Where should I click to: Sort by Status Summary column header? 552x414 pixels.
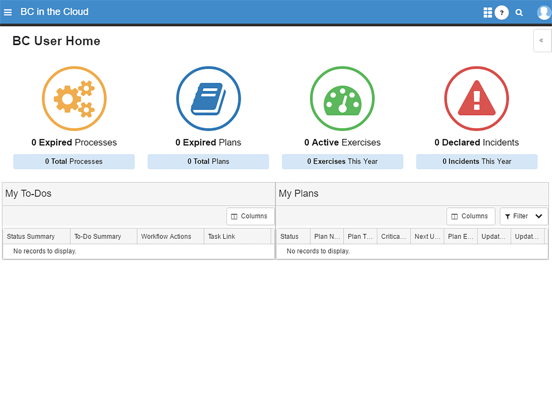37,236
